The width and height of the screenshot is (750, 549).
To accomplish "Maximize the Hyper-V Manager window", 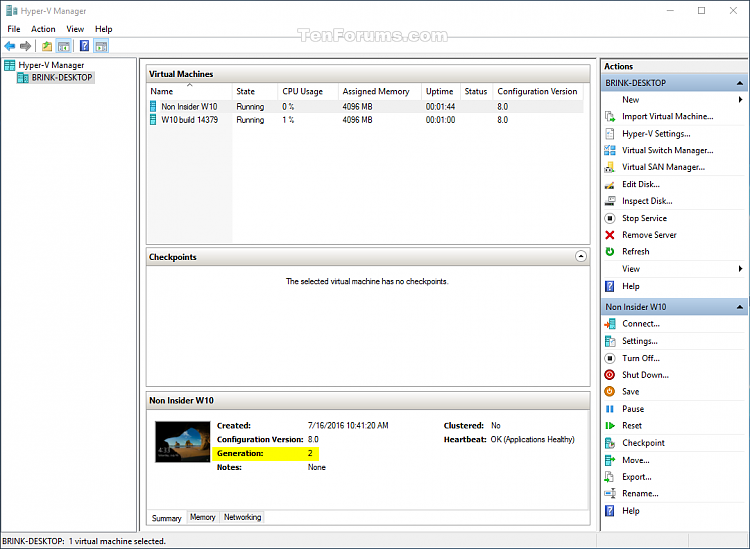I will (701, 11).
